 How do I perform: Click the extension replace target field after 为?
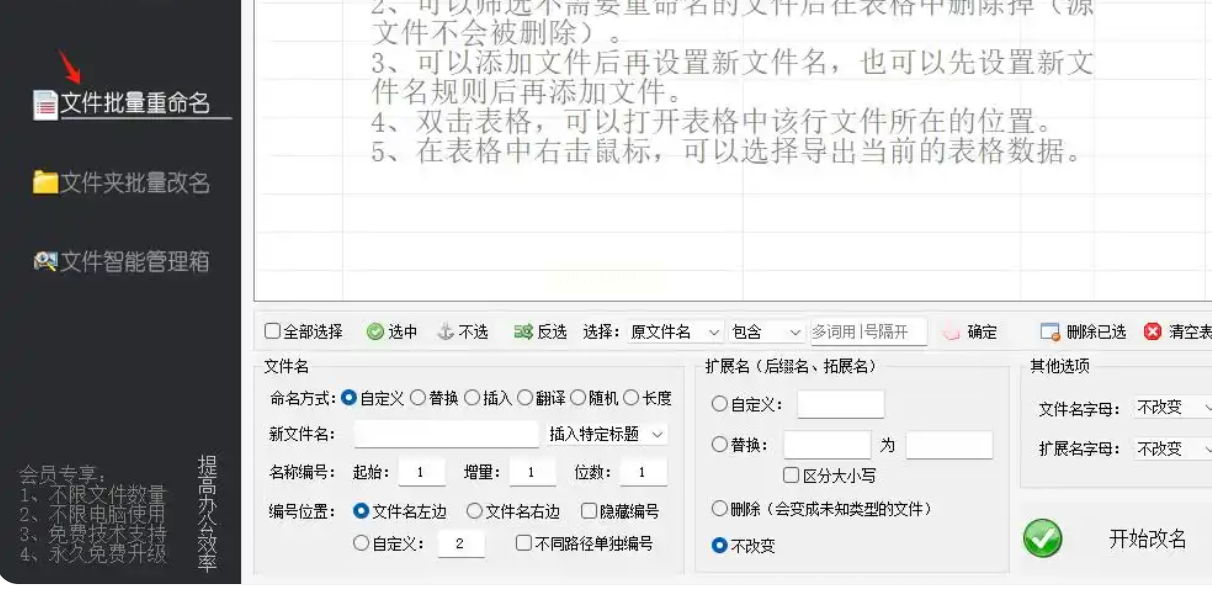tap(949, 445)
